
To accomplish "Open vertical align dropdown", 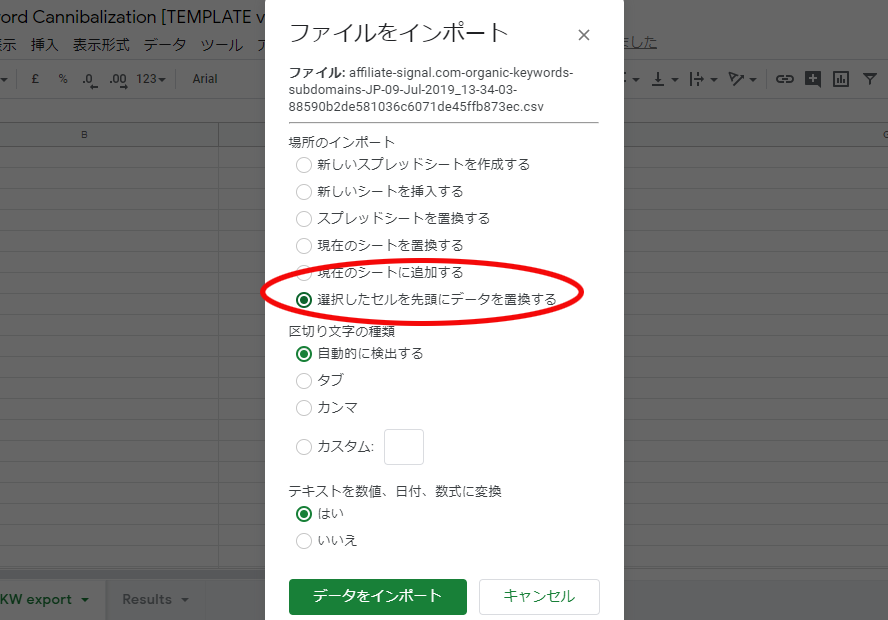I will 664,79.
